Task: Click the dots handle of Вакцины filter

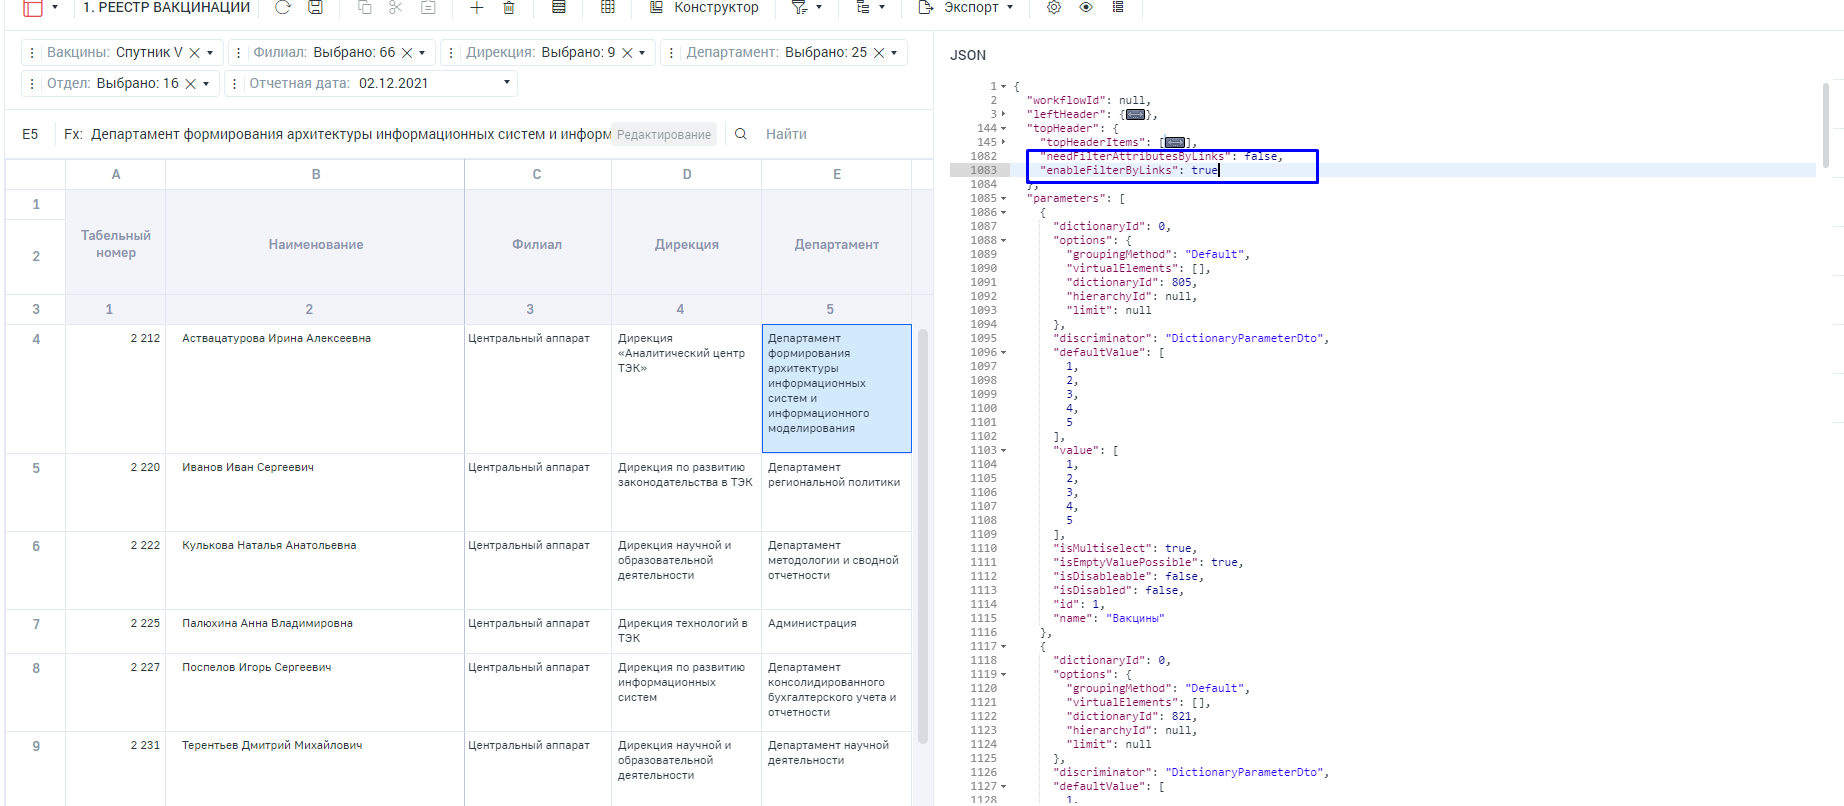Action: click(x=33, y=53)
